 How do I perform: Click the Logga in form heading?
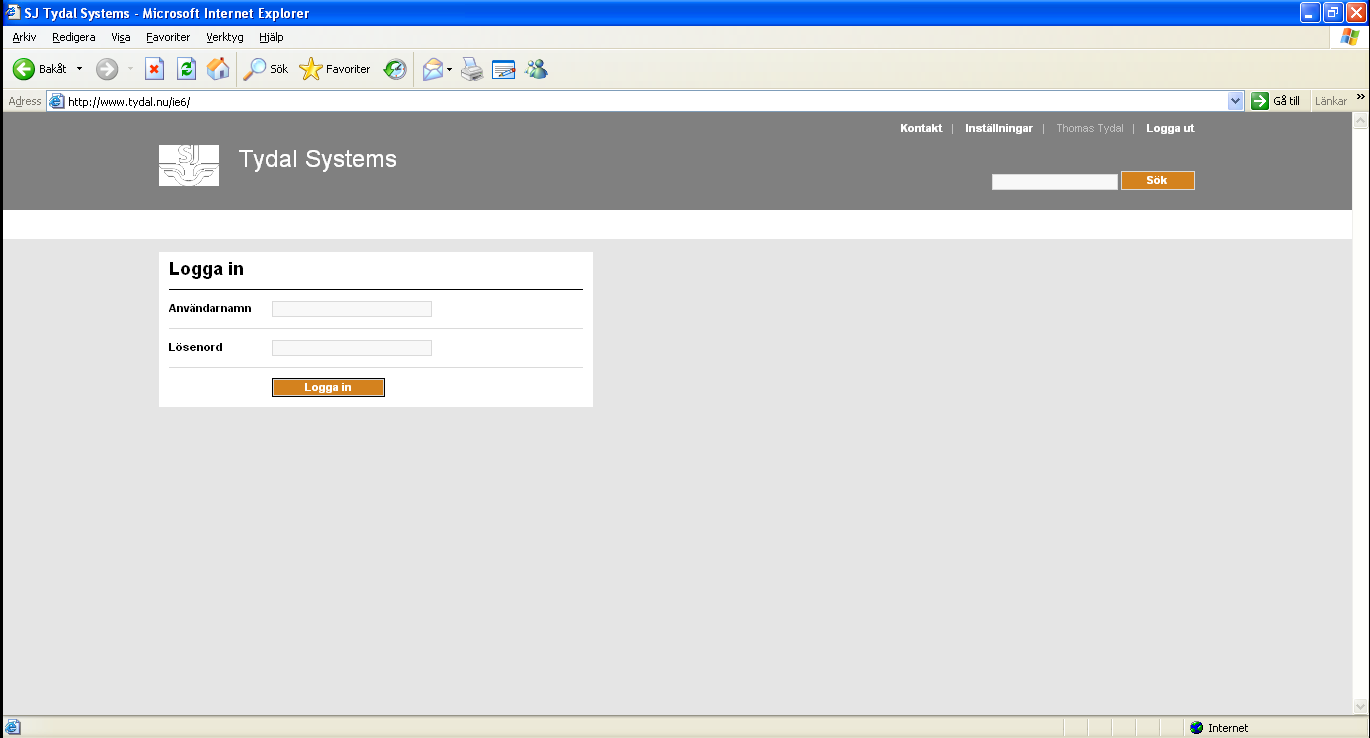tap(206, 269)
